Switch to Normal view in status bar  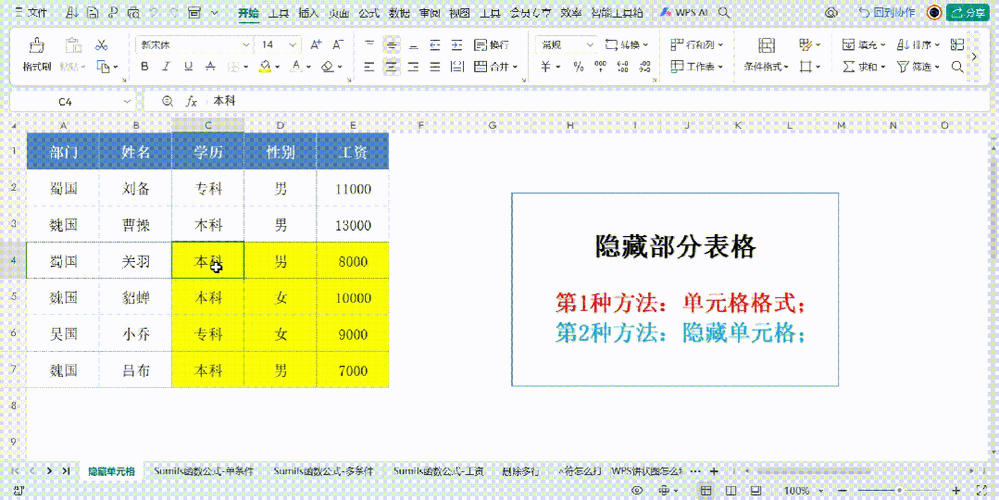point(705,490)
